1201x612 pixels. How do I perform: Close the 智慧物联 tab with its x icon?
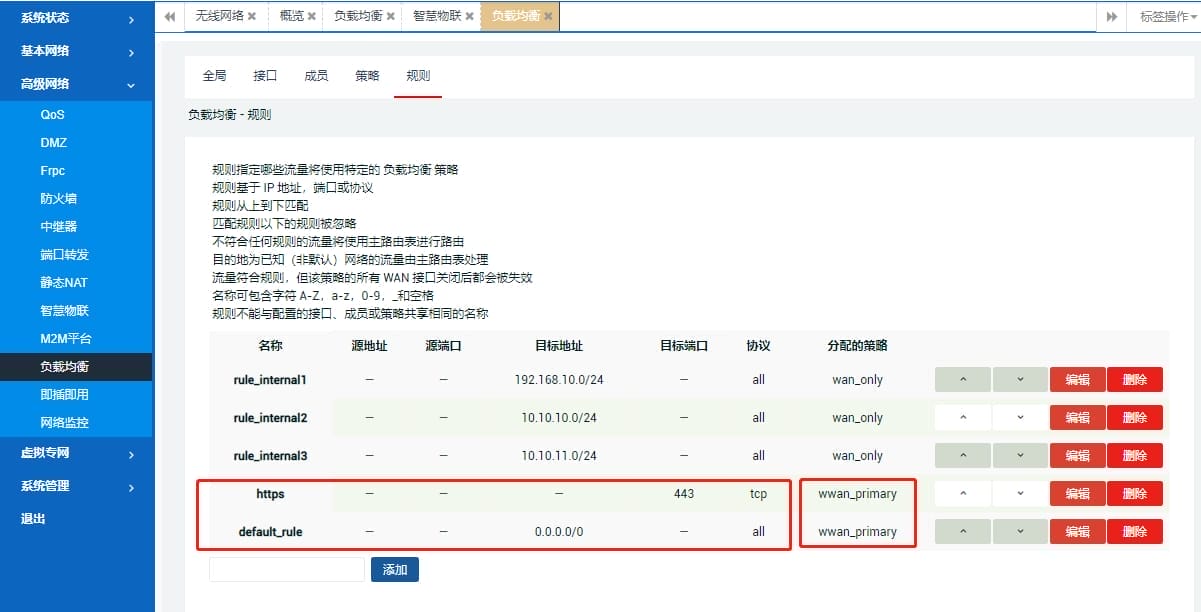470,16
